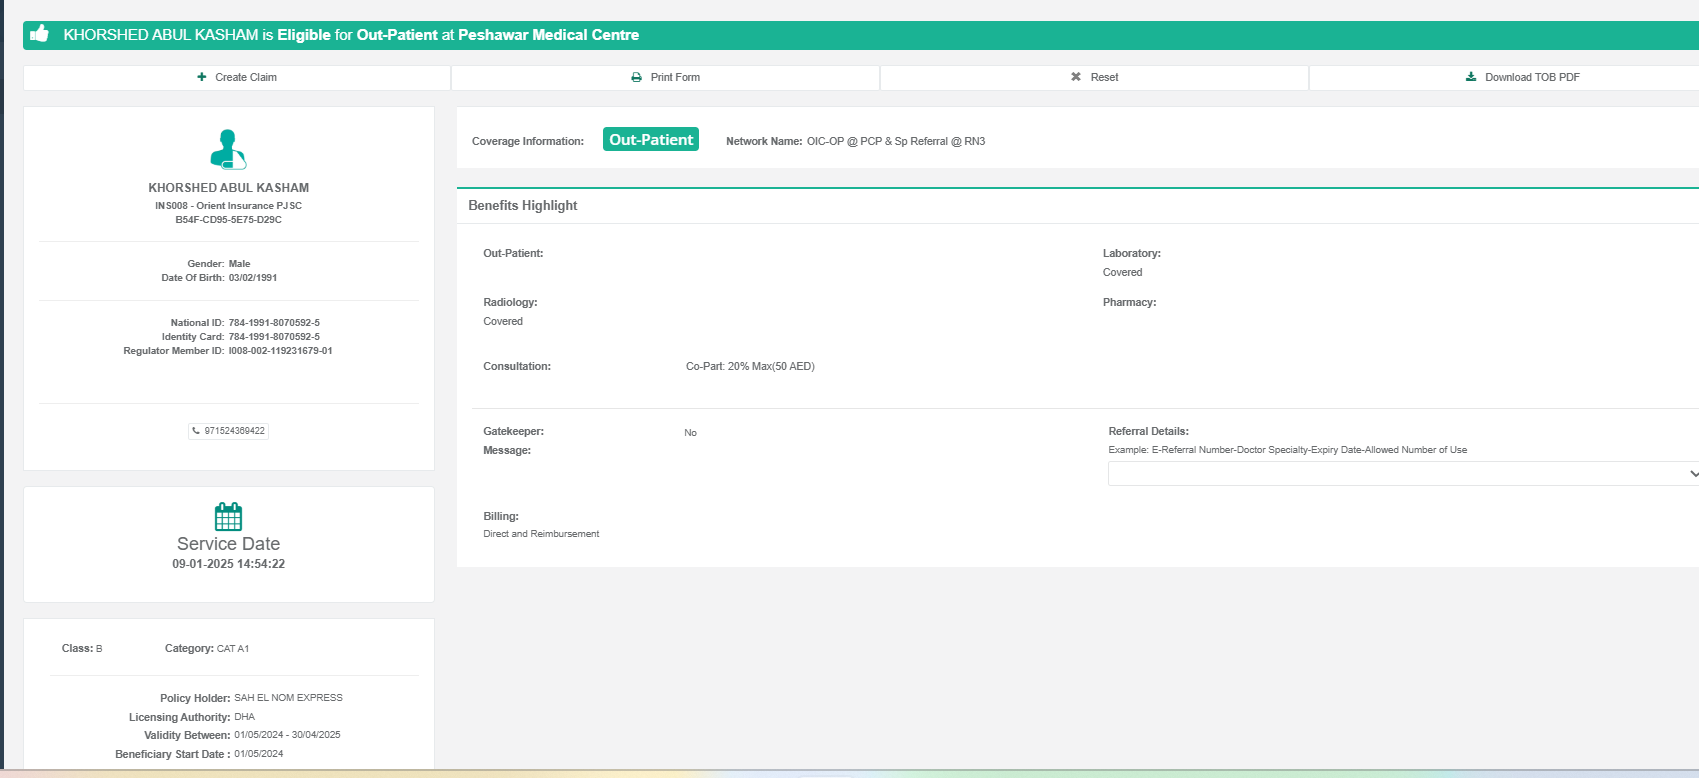
Task: Click the thumbs-up eligibility icon
Action: click(x=40, y=34)
